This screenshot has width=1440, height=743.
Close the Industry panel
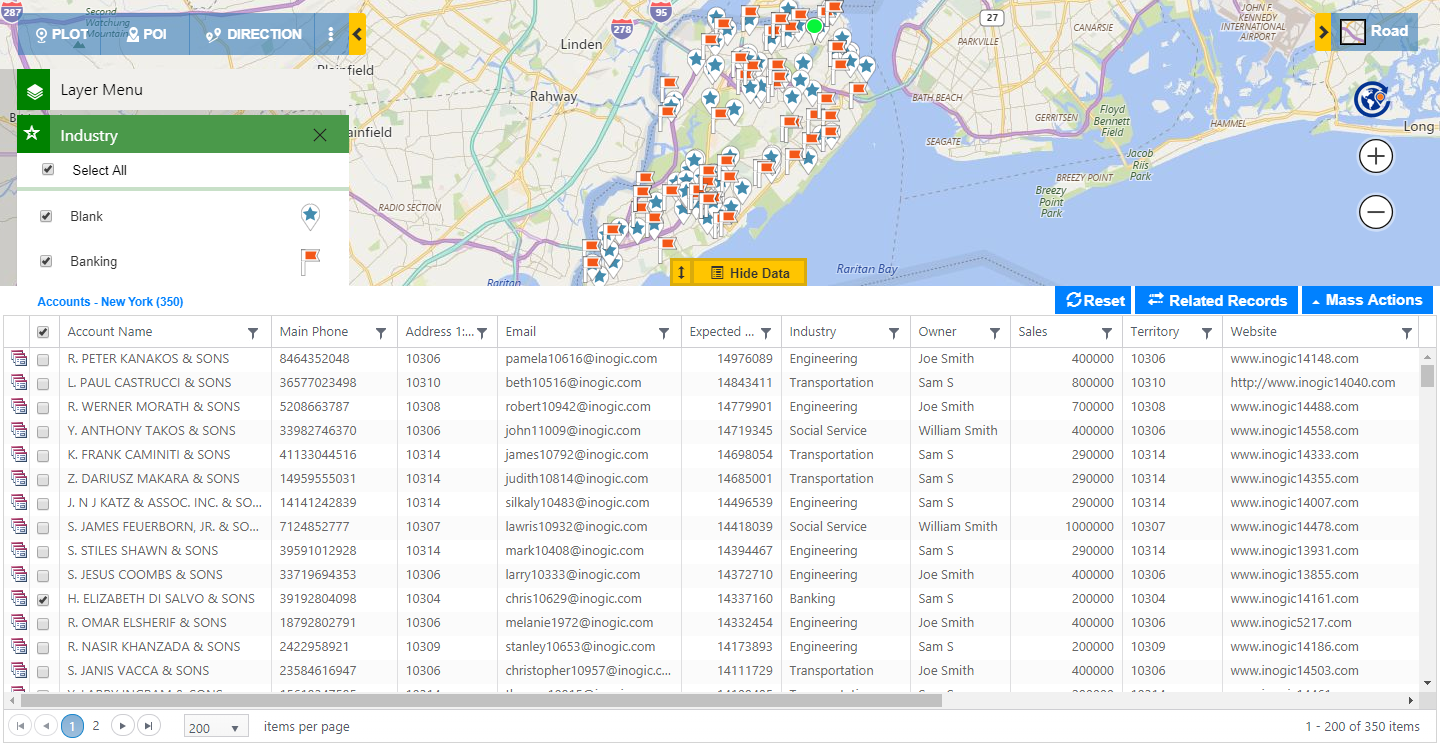pos(320,135)
